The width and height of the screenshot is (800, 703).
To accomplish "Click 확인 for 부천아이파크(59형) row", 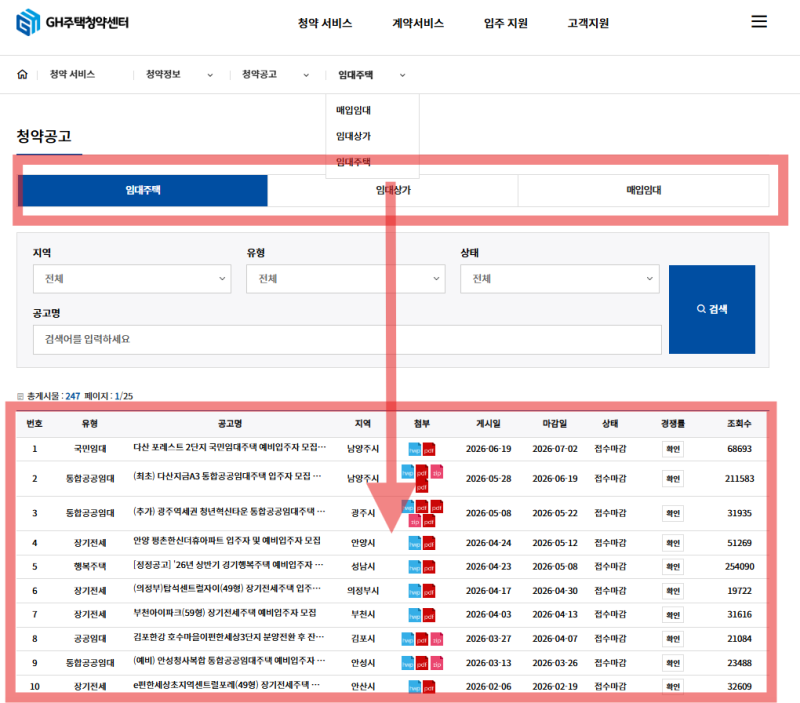I will (x=673, y=615).
